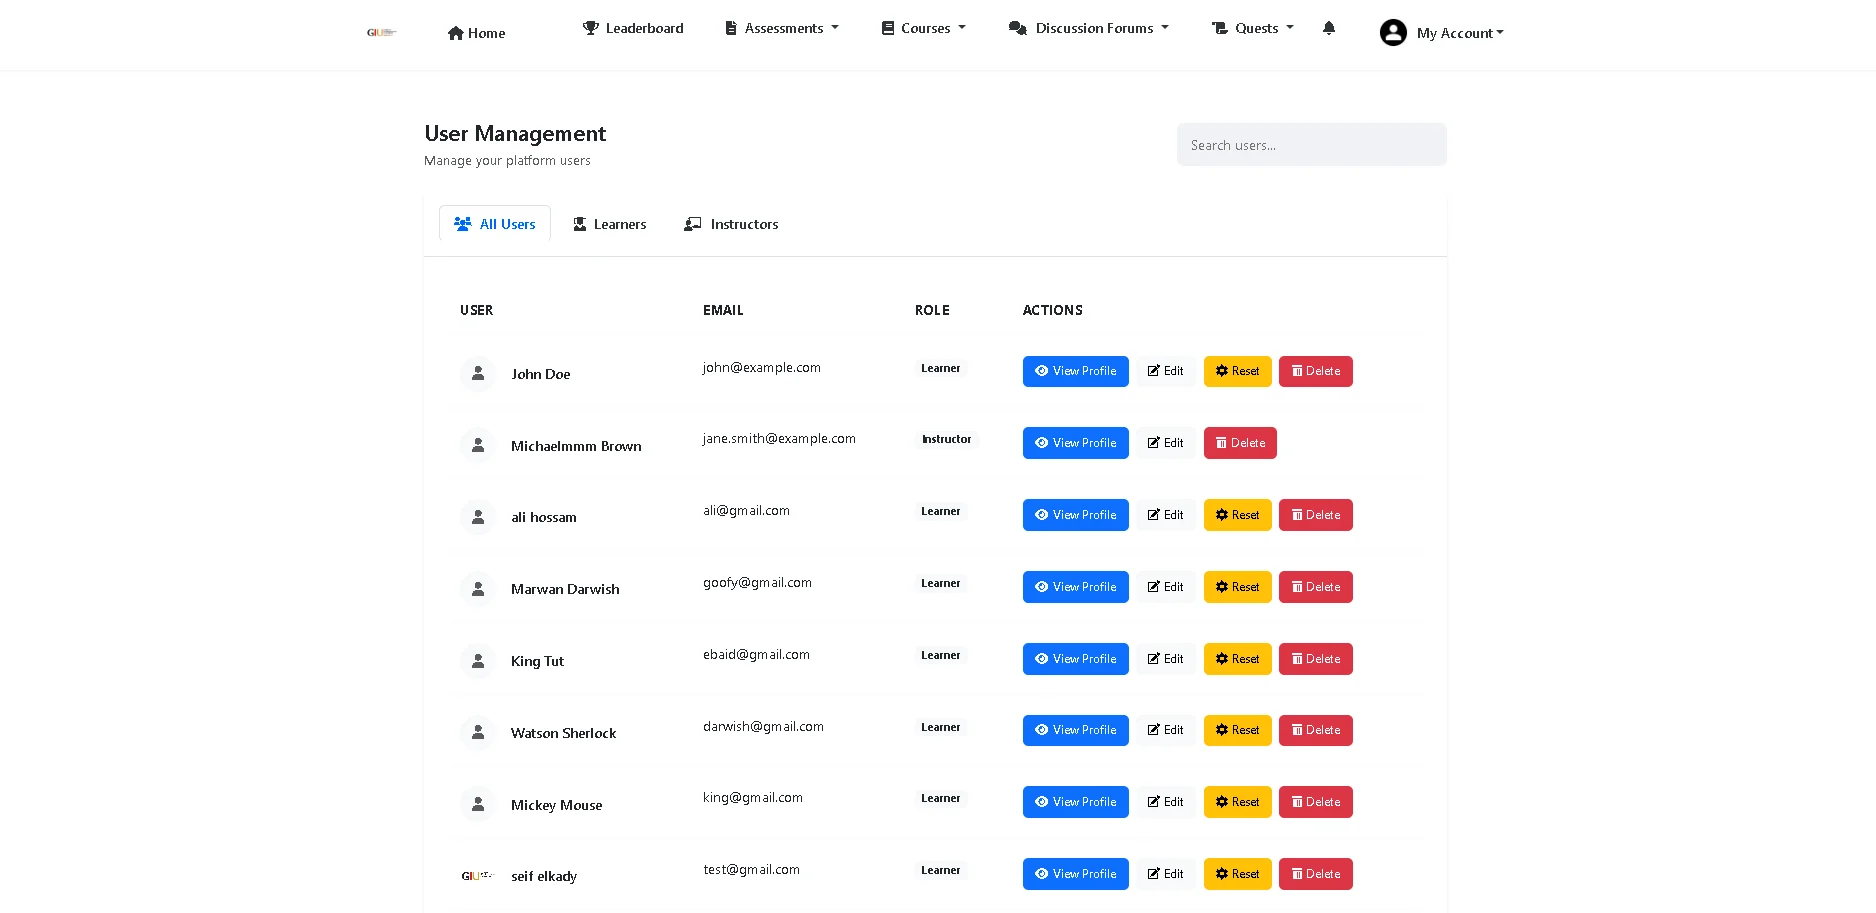Click King Tut's user avatar icon
Viewport: 1876px width, 913px height.
click(x=478, y=661)
